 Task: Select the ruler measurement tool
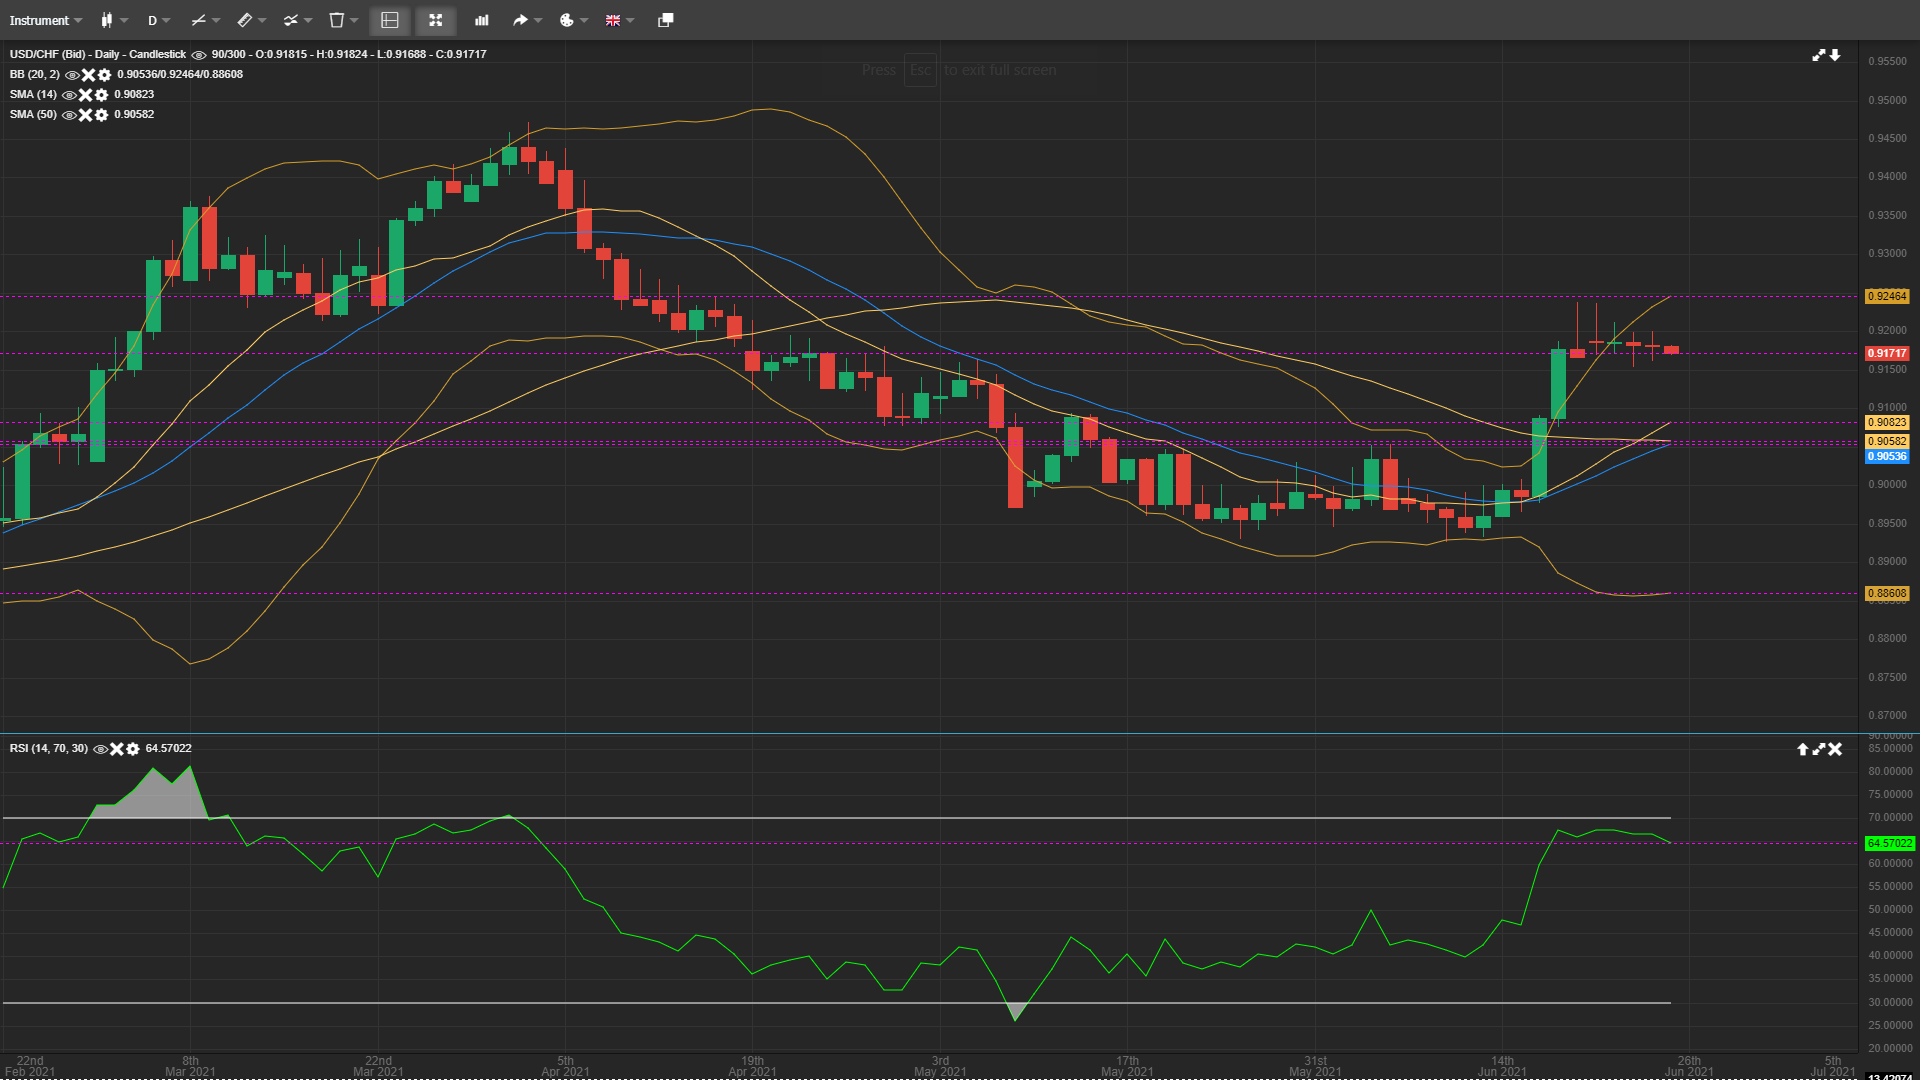click(x=244, y=20)
